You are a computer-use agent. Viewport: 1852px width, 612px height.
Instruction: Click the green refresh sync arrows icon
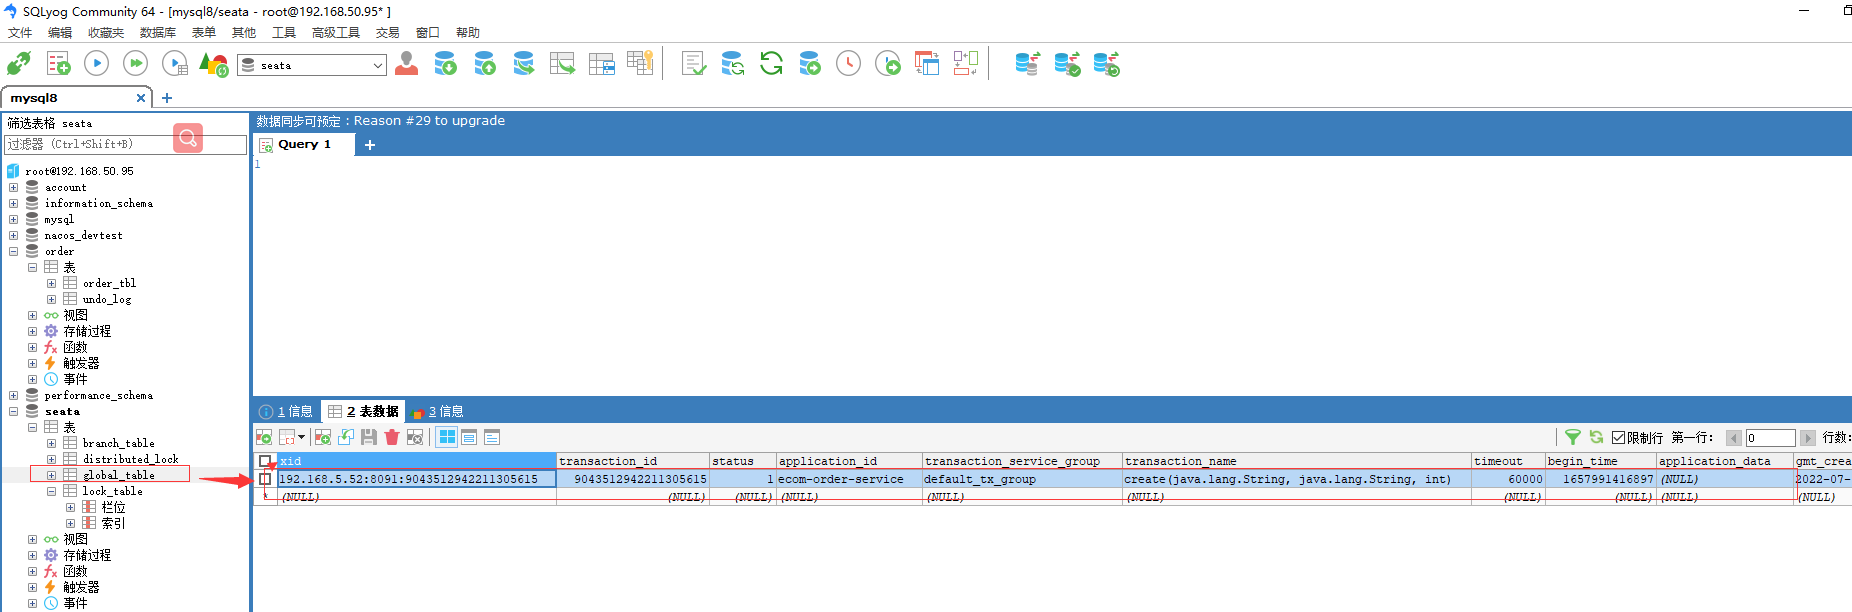click(771, 64)
